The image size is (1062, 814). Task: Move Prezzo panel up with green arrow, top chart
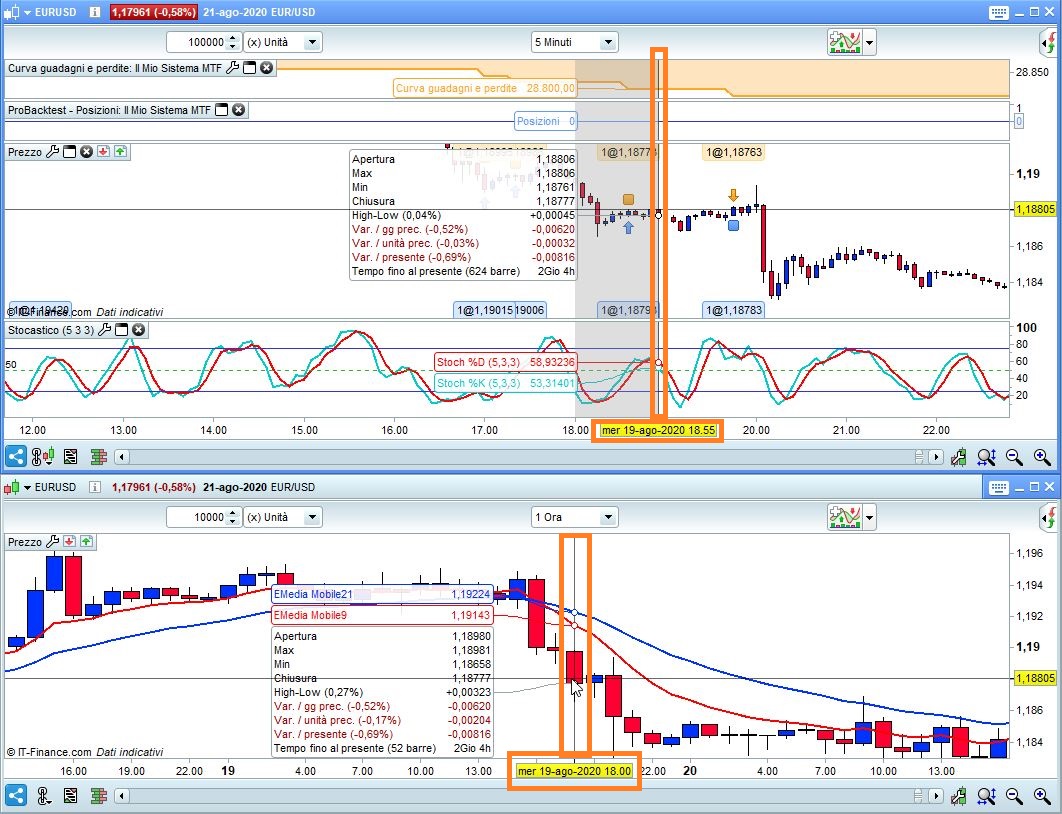click(120, 152)
